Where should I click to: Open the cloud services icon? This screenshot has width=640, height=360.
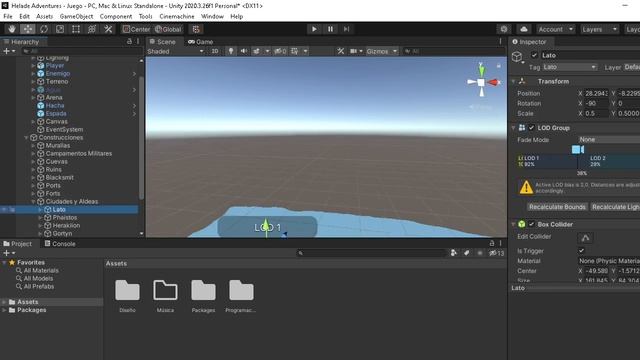(x=524, y=29)
